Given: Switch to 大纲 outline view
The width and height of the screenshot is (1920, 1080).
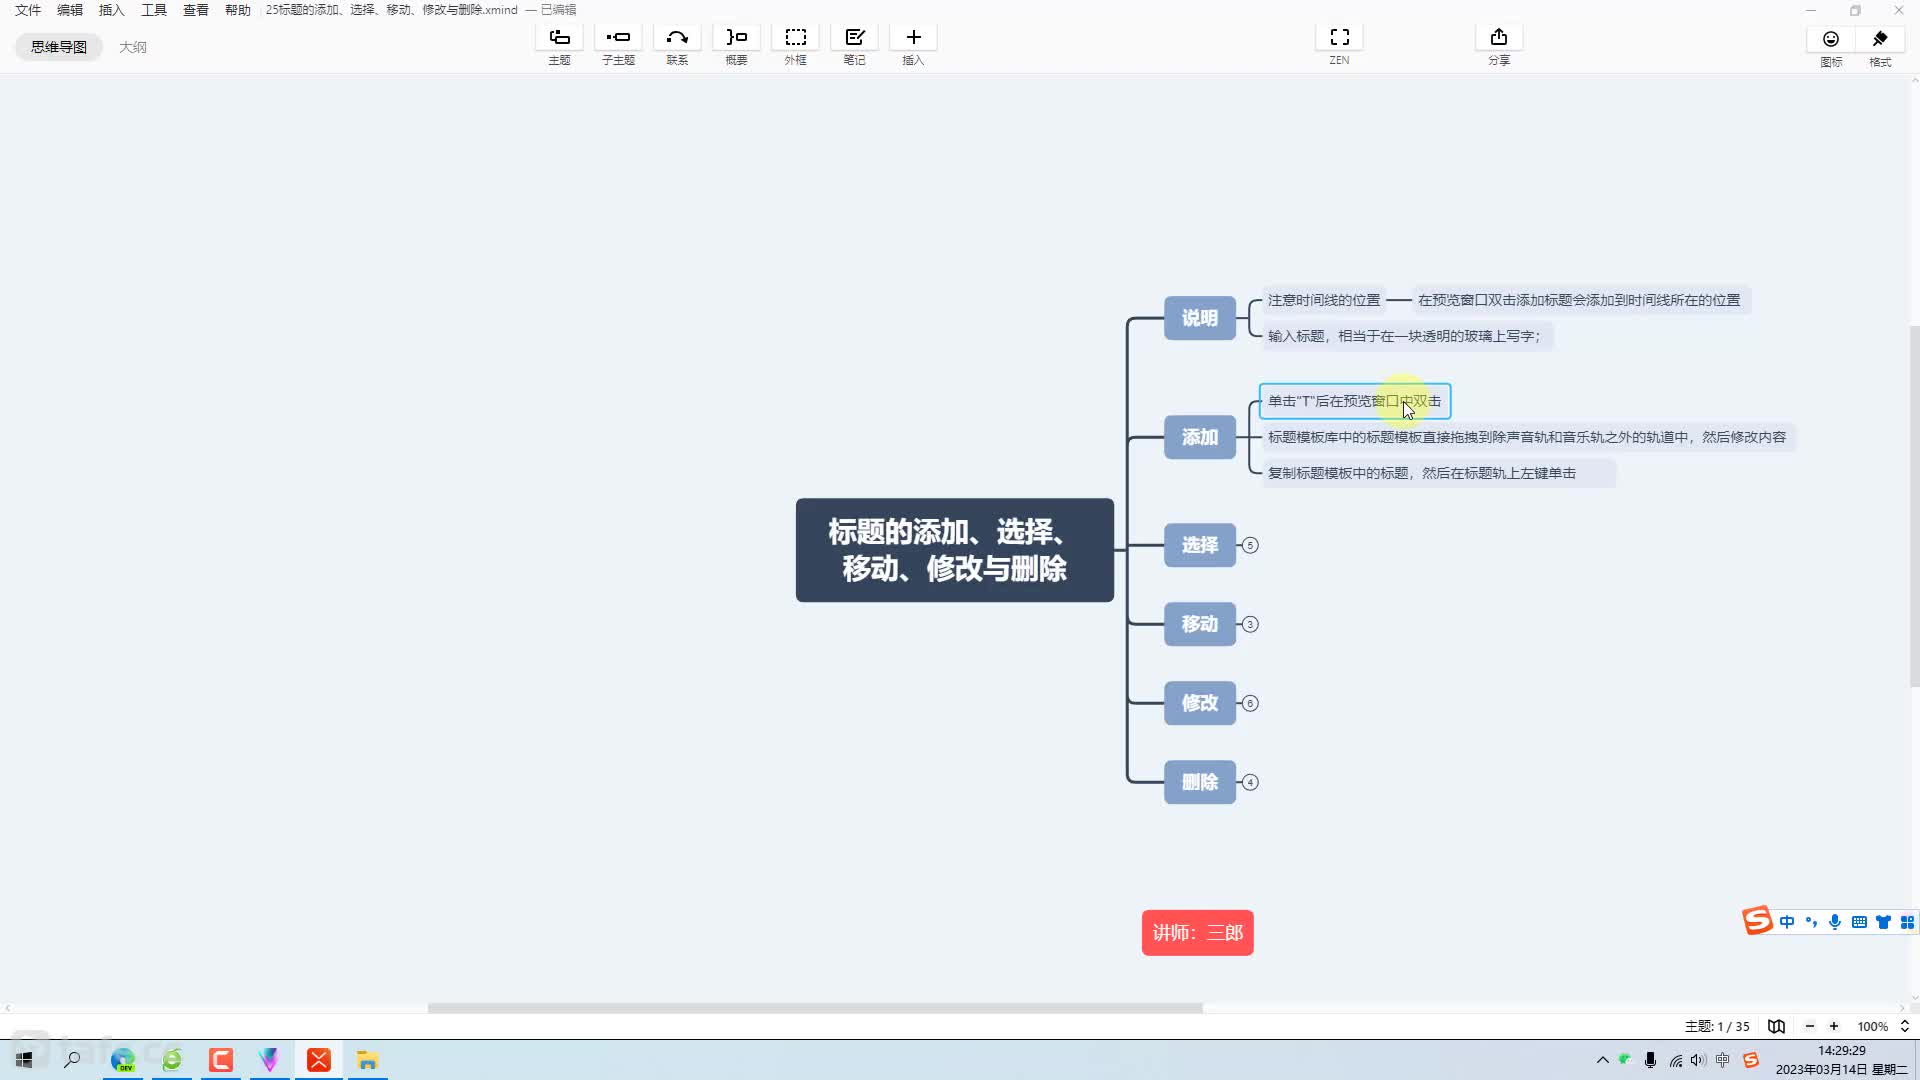Looking at the screenshot, I should pyautogui.click(x=133, y=47).
